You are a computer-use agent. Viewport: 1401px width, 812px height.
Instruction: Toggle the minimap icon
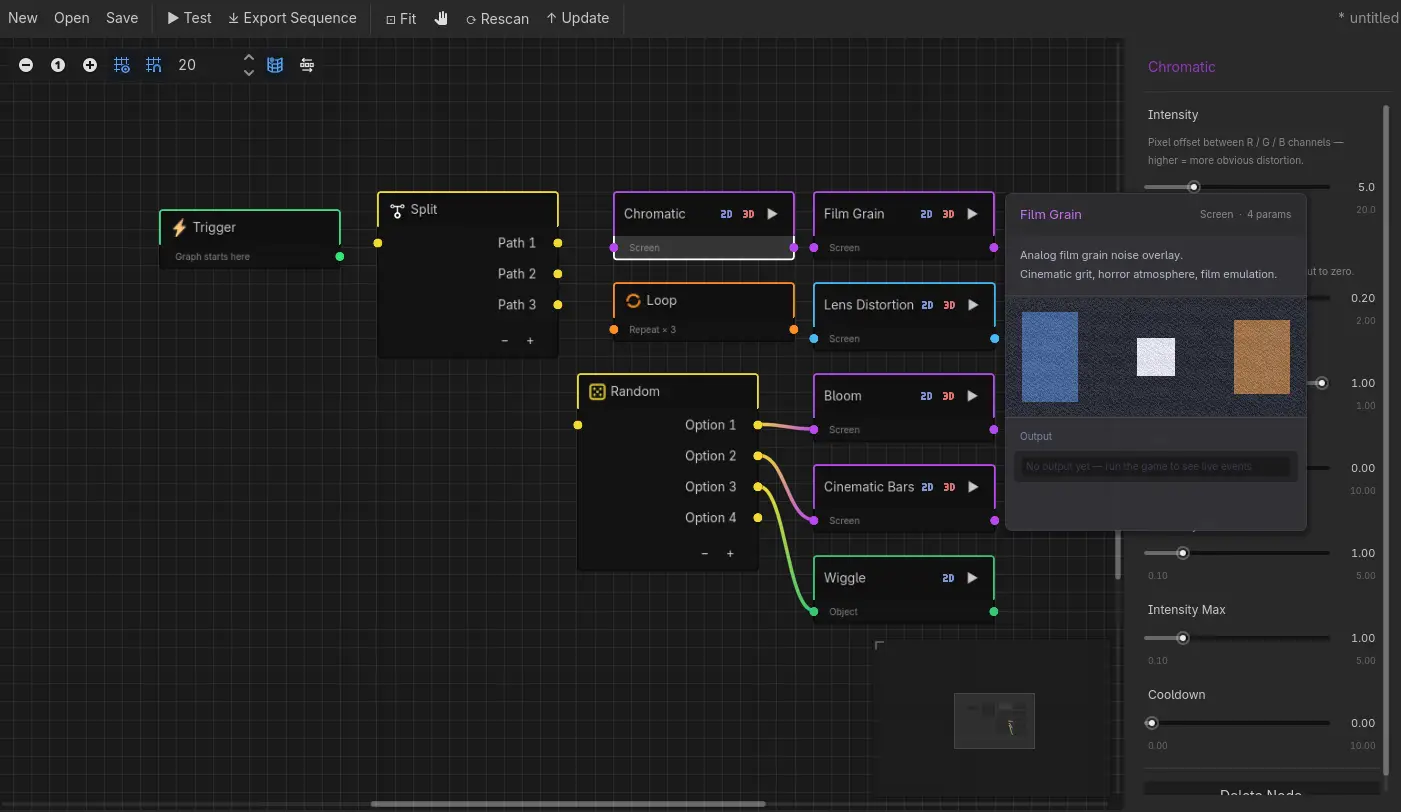[x=275, y=65]
